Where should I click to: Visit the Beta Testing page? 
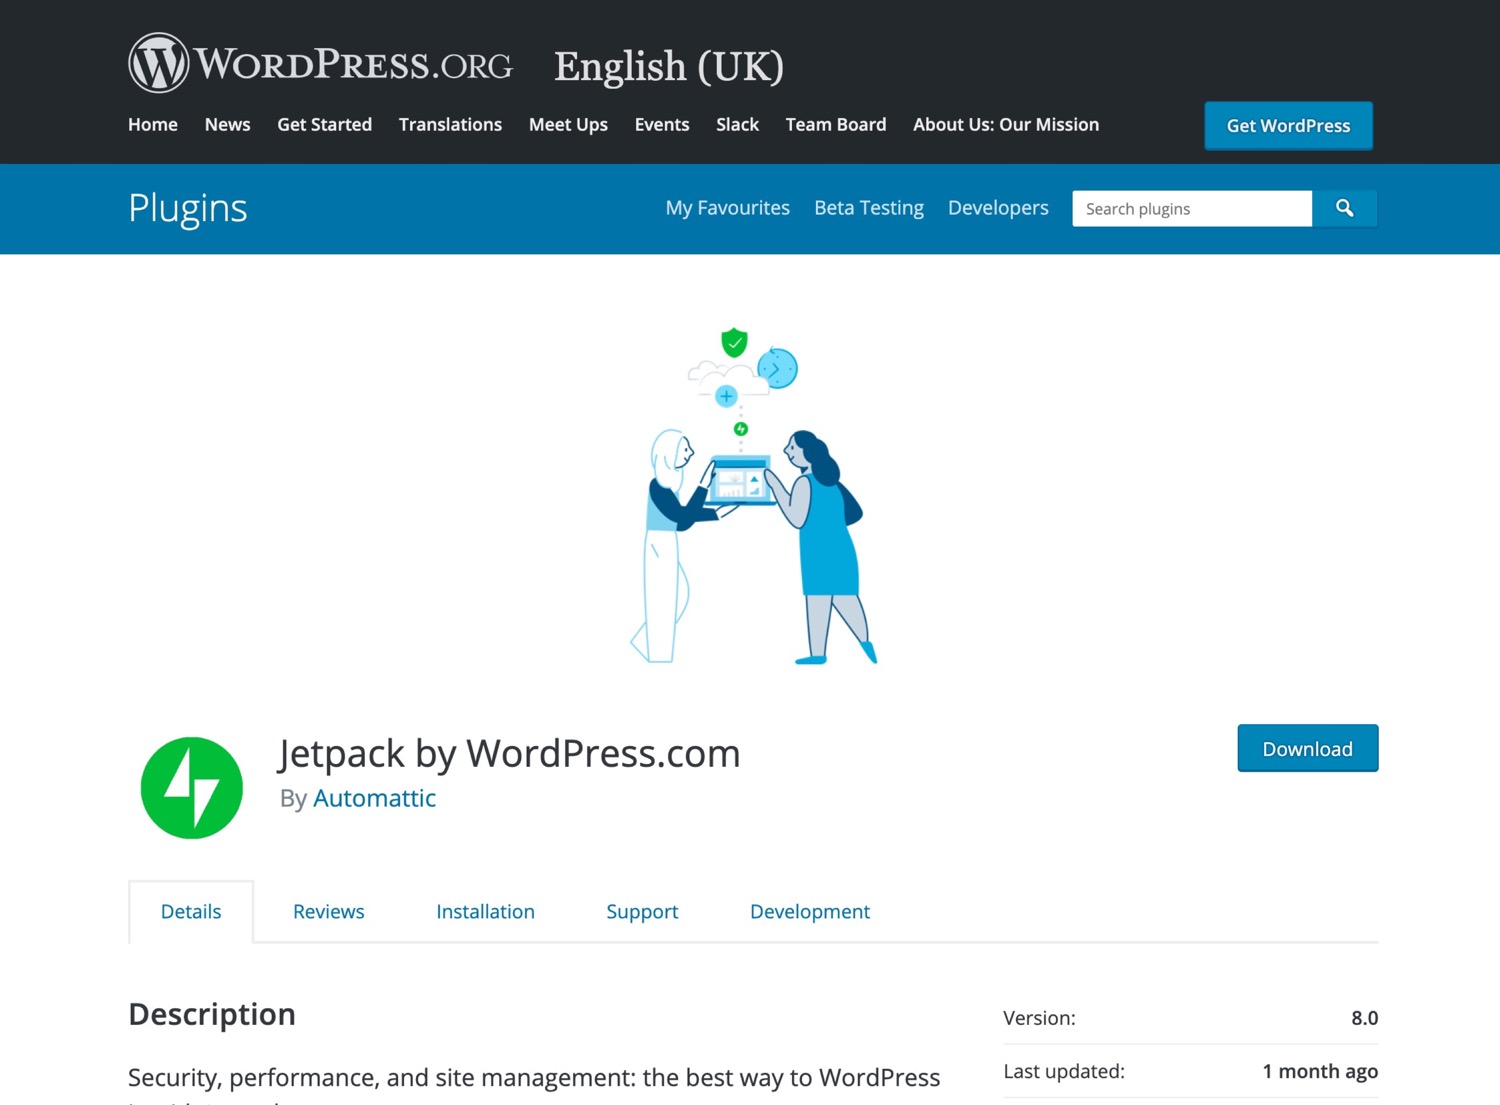pyautogui.click(x=868, y=207)
